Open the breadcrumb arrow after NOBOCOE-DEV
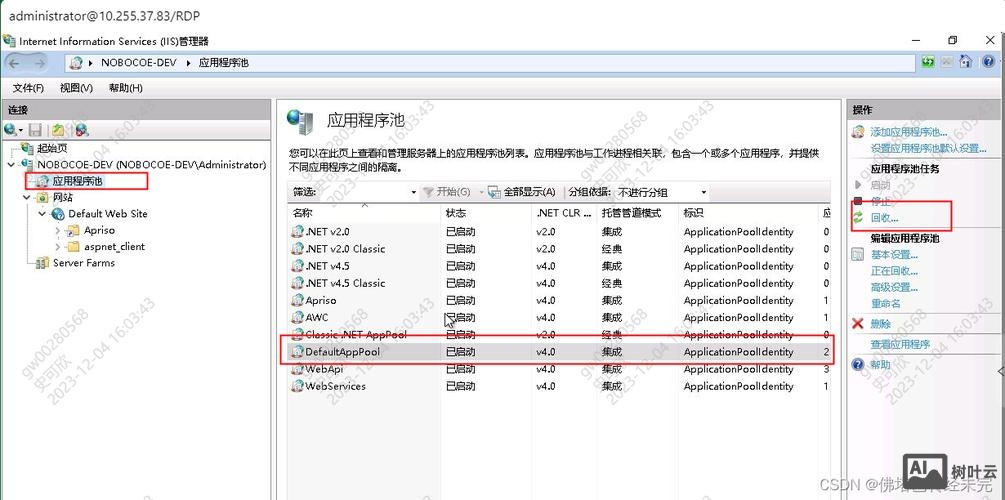This screenshot has width=1005, height=500. pos(189,63)
